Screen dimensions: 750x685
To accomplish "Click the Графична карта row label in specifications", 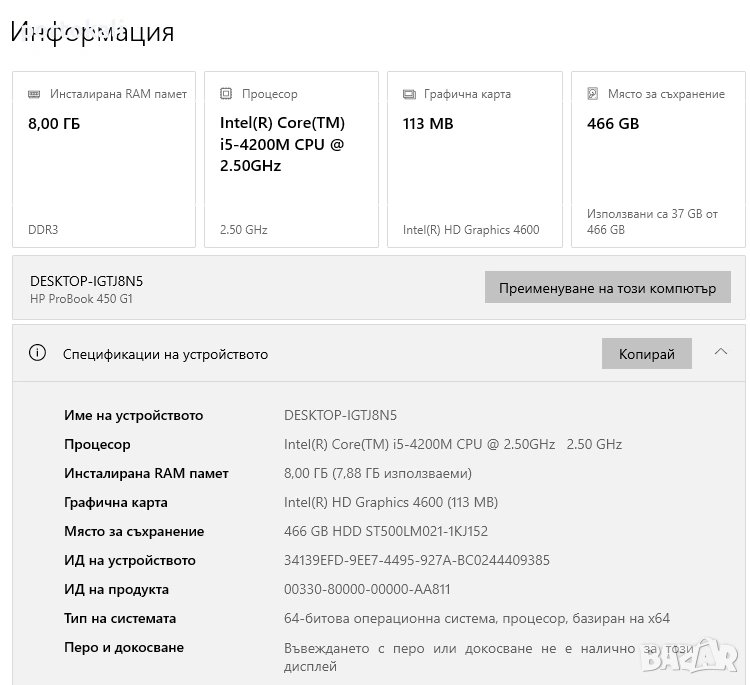I will tap(116, 502).
